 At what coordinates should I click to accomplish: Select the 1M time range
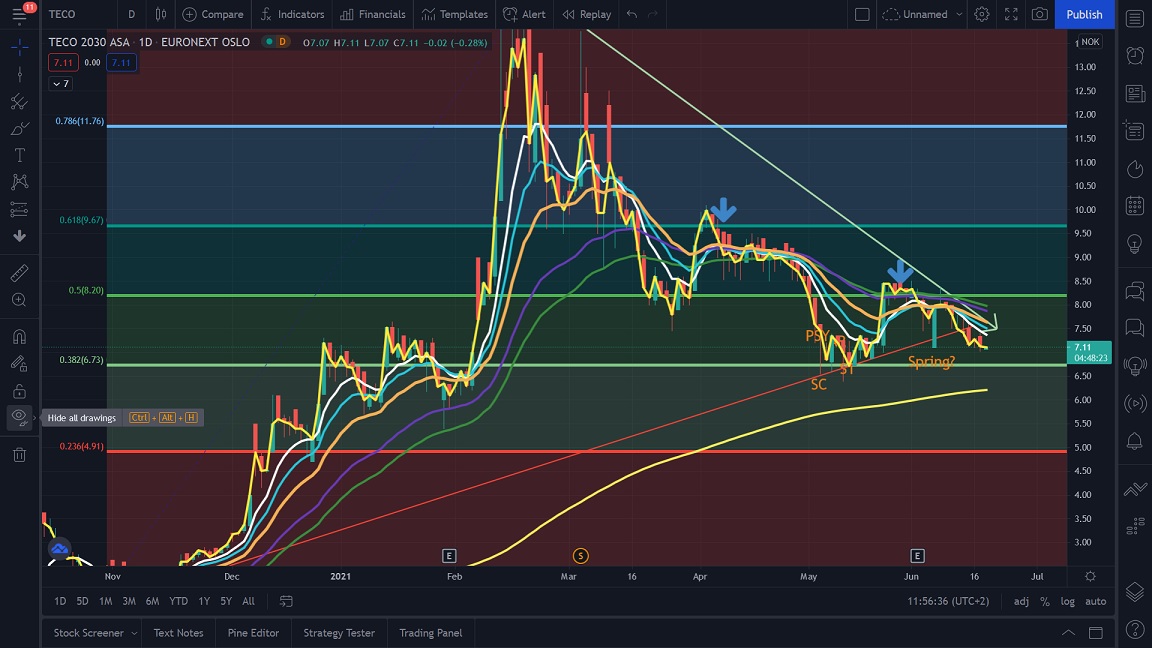coord(106,601)
